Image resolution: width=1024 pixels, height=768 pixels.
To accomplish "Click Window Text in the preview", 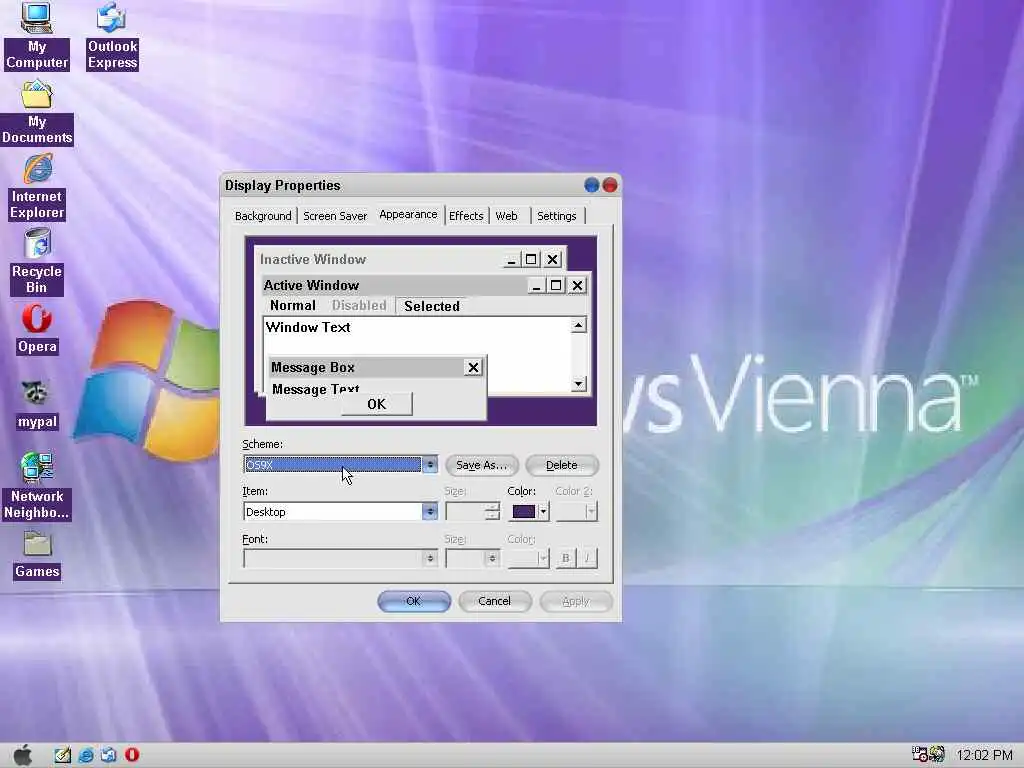I will click(308, 327).
